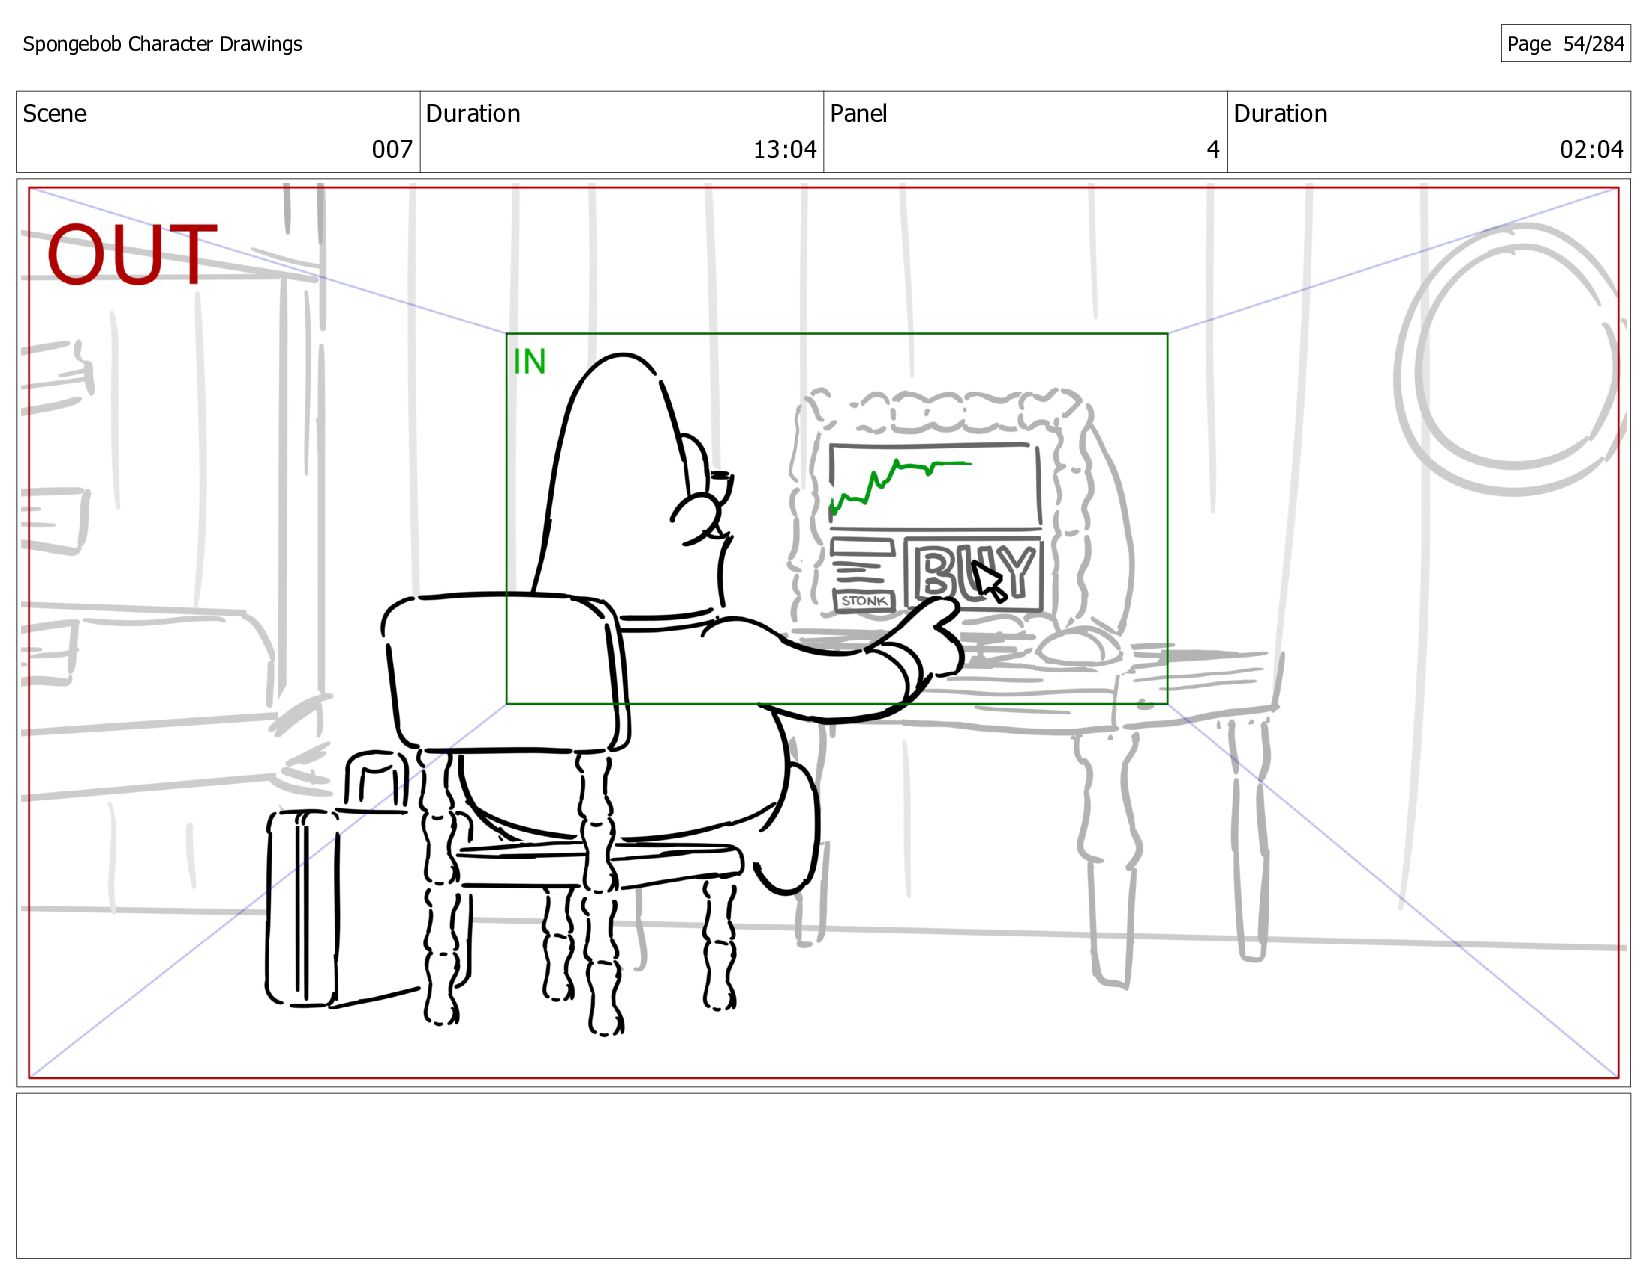1650x1275 pixels.
Task: Click the red 'OUT' camera label
Action: pyautogui.click(x=132, y=254)
